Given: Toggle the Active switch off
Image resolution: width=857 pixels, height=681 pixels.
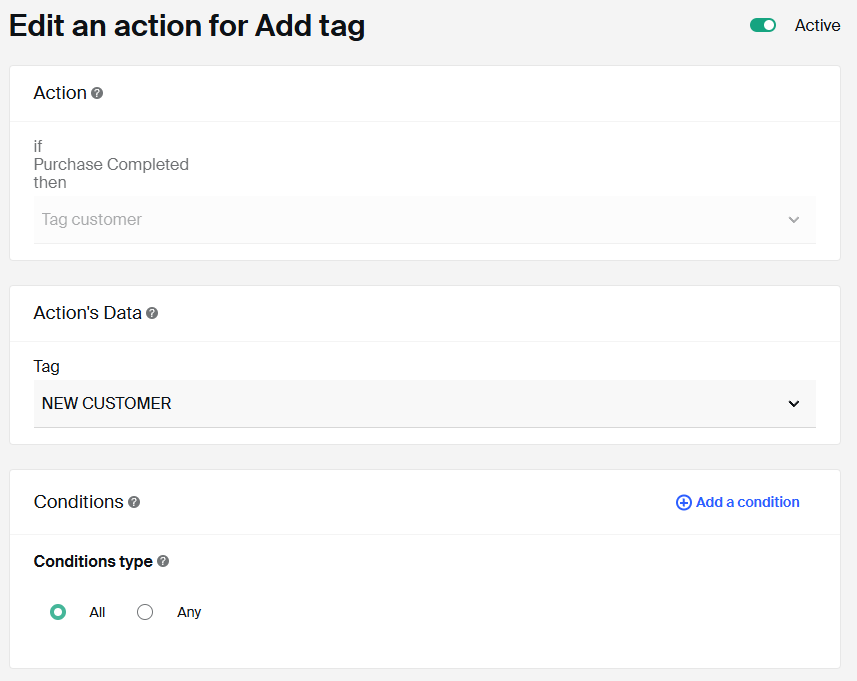Looking at the screenshot, I should coord(763,25).
